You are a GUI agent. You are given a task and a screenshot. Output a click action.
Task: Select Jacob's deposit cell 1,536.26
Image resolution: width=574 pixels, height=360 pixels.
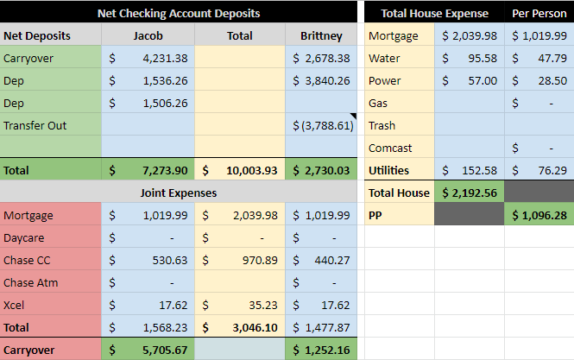tap(148, 79)
